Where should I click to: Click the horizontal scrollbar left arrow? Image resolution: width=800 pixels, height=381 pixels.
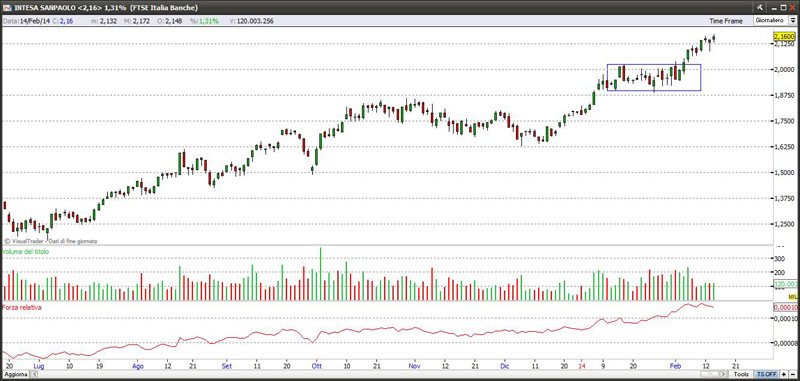coord(34,374)
